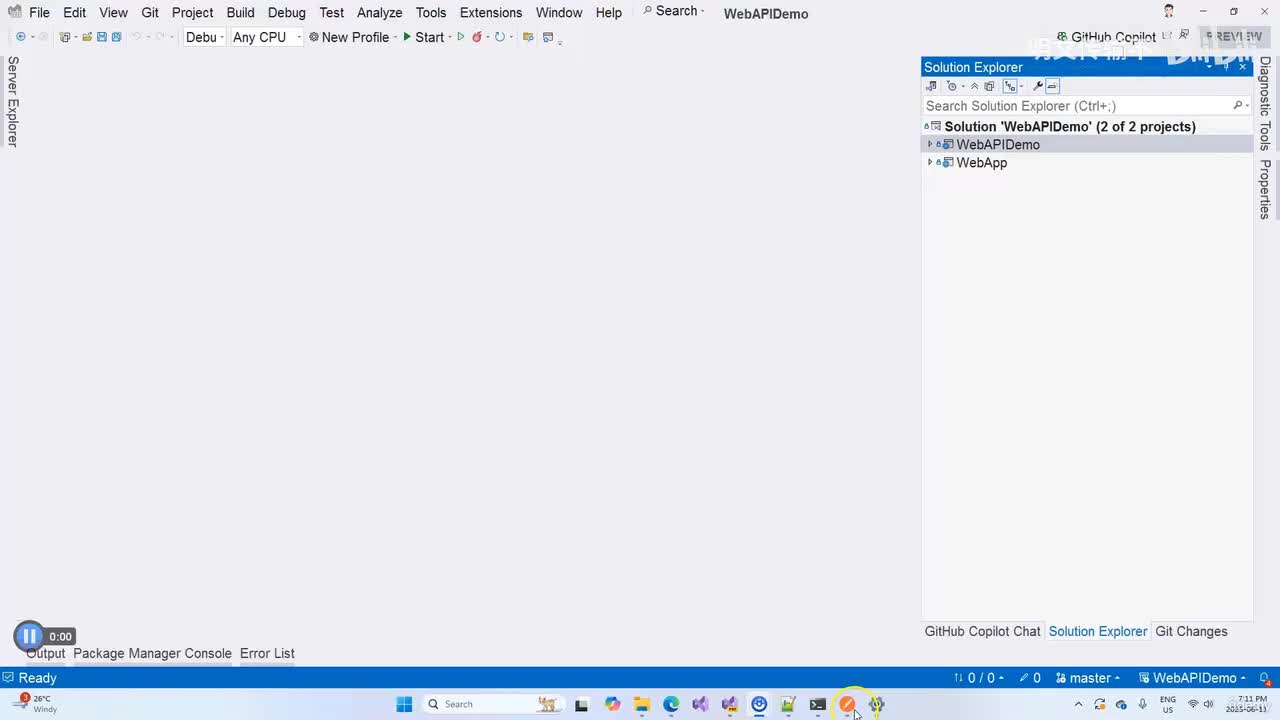Open the Windows Start menu
Image resolution: width=1280 pixels, height=720 pixels.
point(404,704)
